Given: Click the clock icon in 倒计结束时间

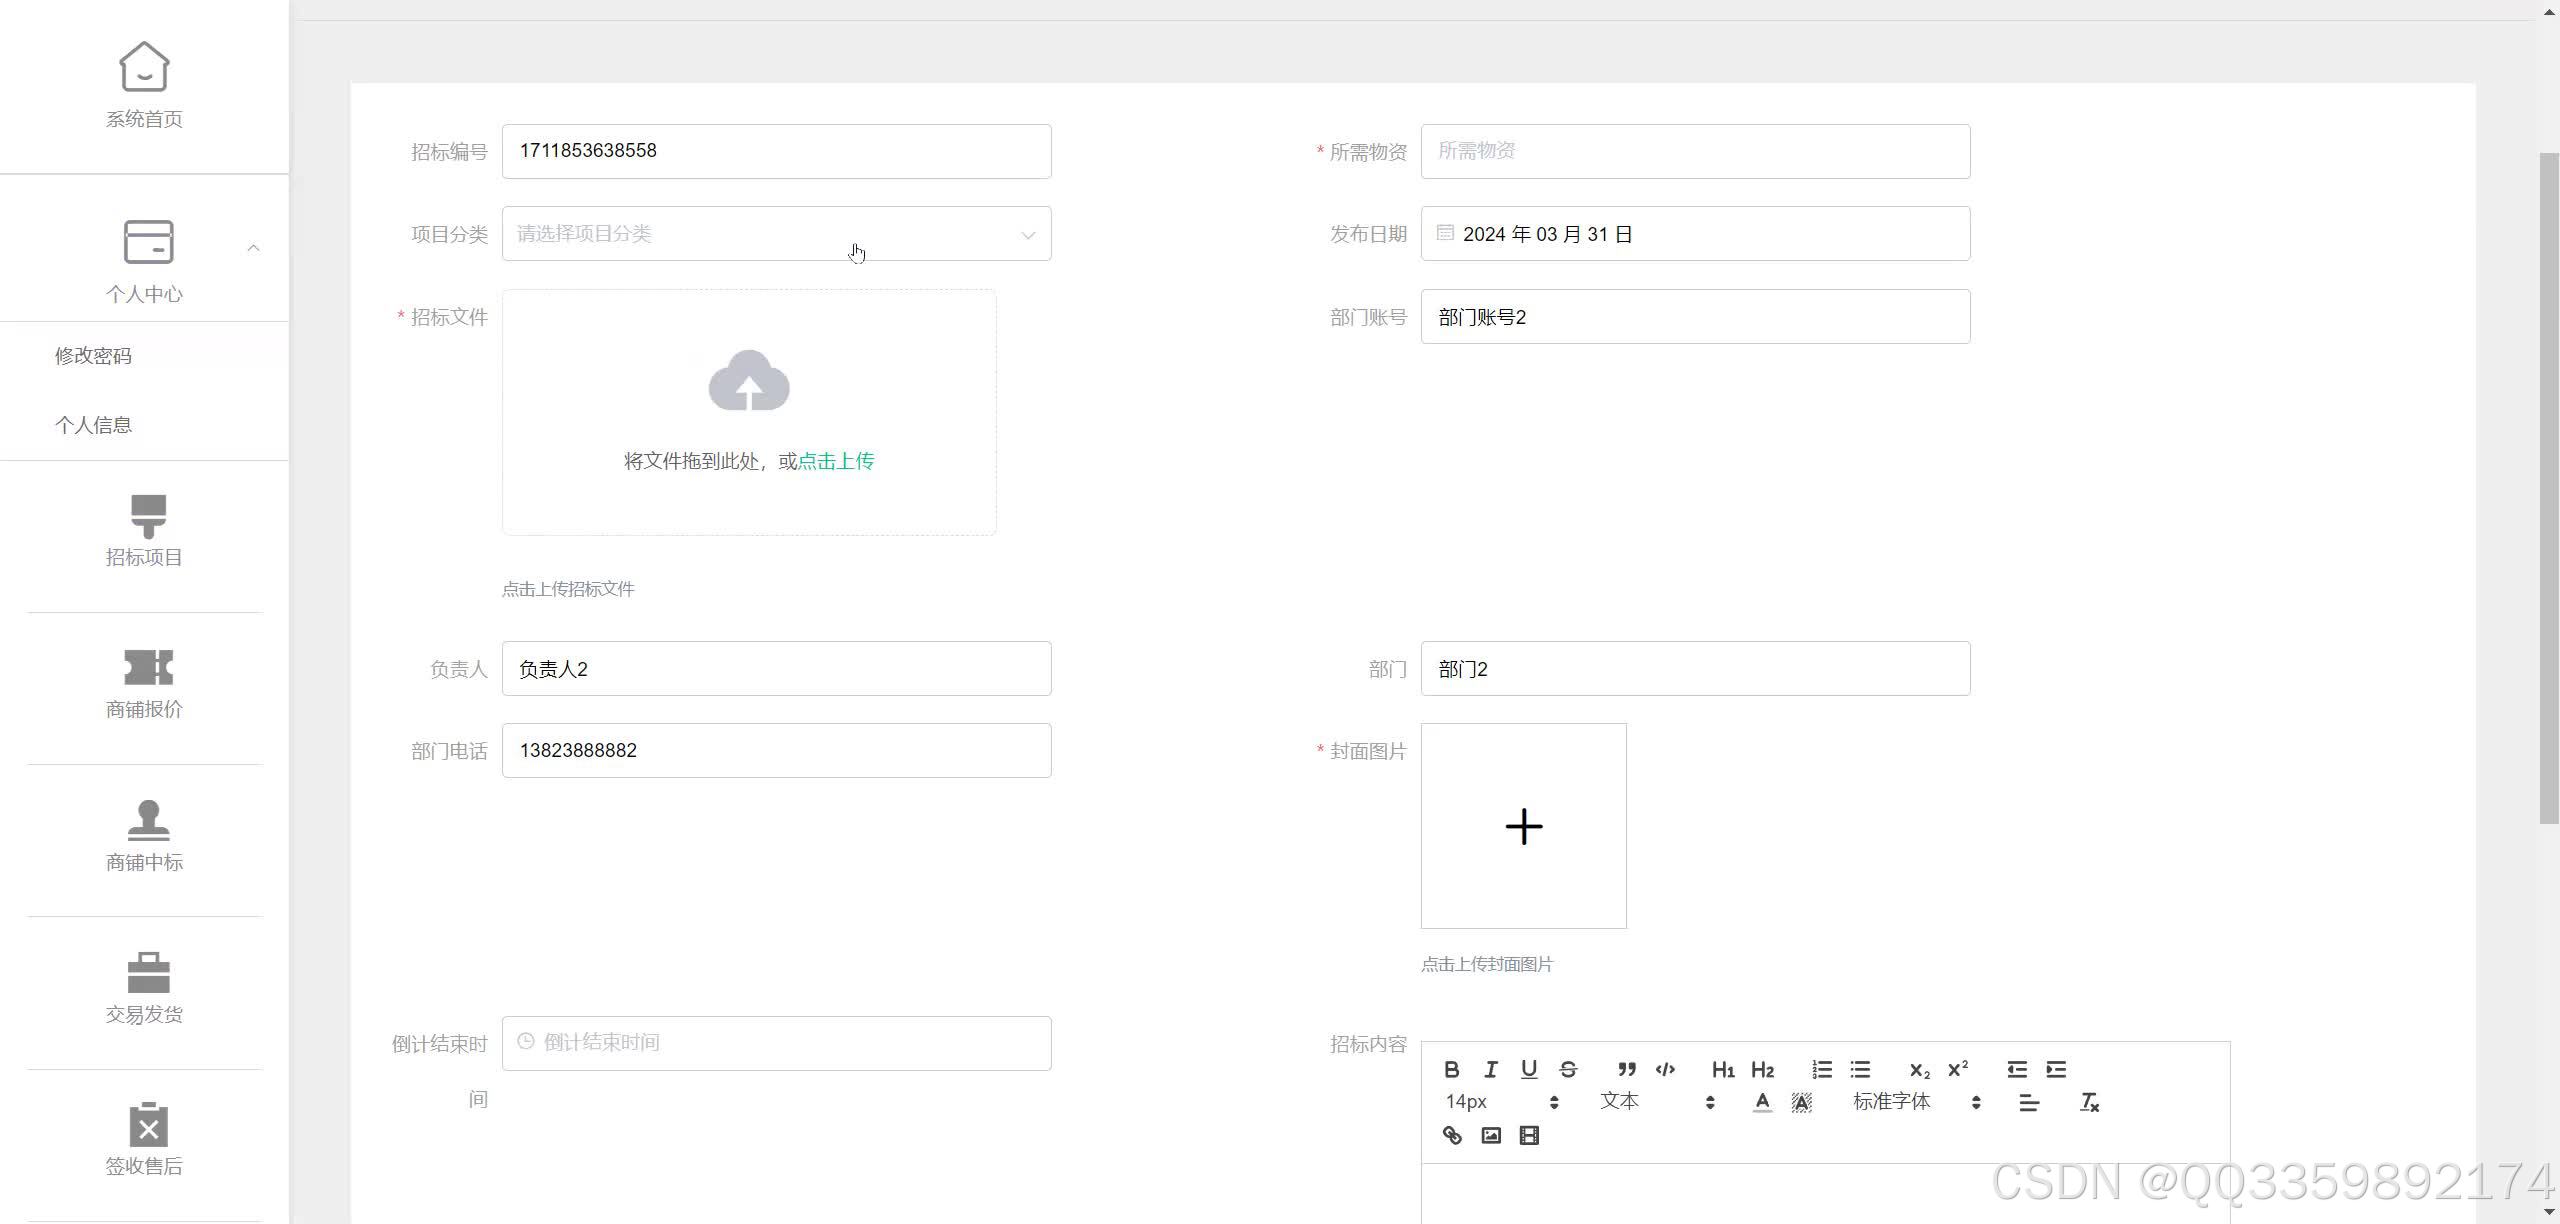Looking at the screenshot, I should pos(525,1041).
